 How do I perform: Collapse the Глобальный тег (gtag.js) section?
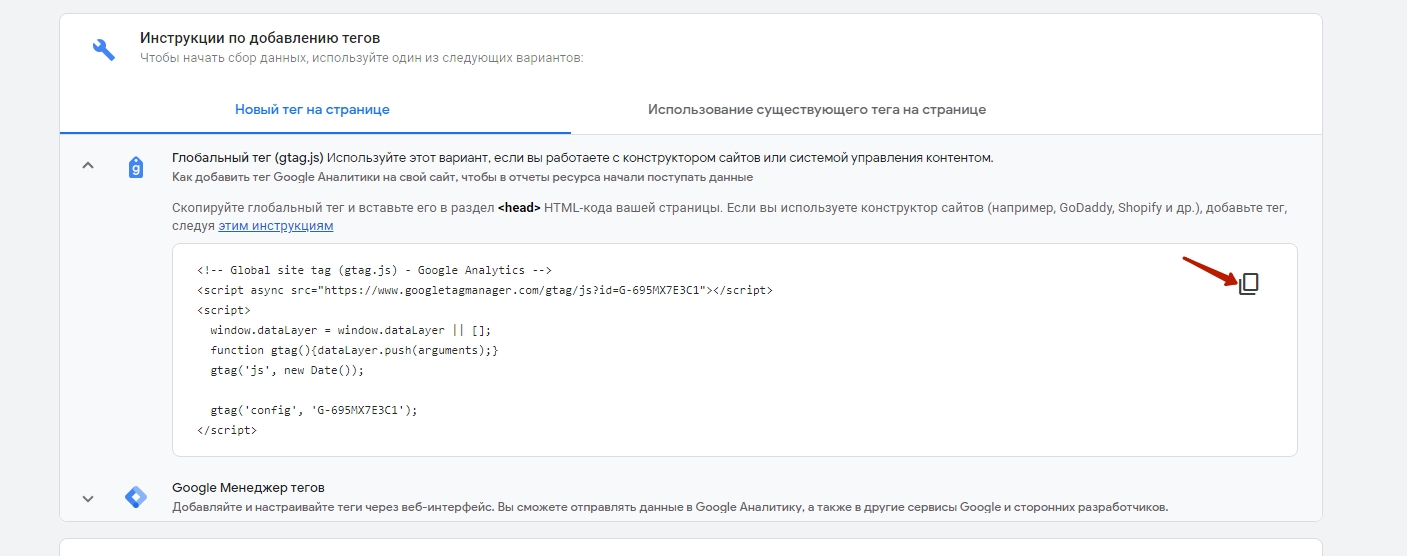[87, 166]
